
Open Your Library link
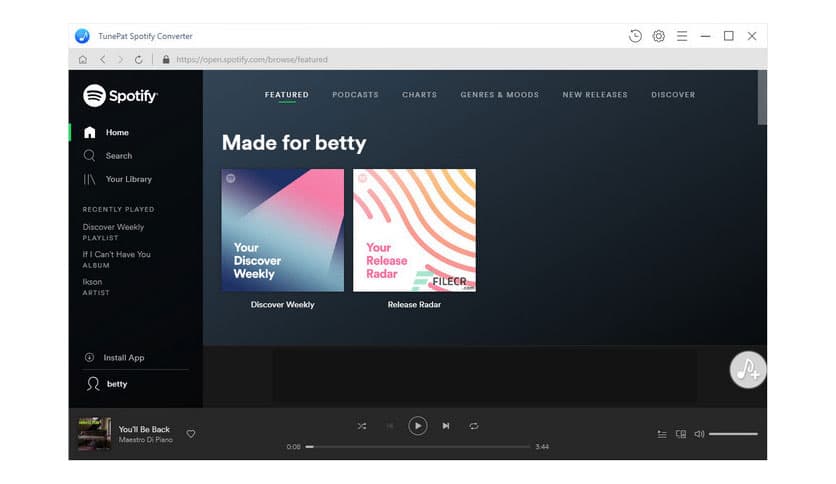coord(128,179)
